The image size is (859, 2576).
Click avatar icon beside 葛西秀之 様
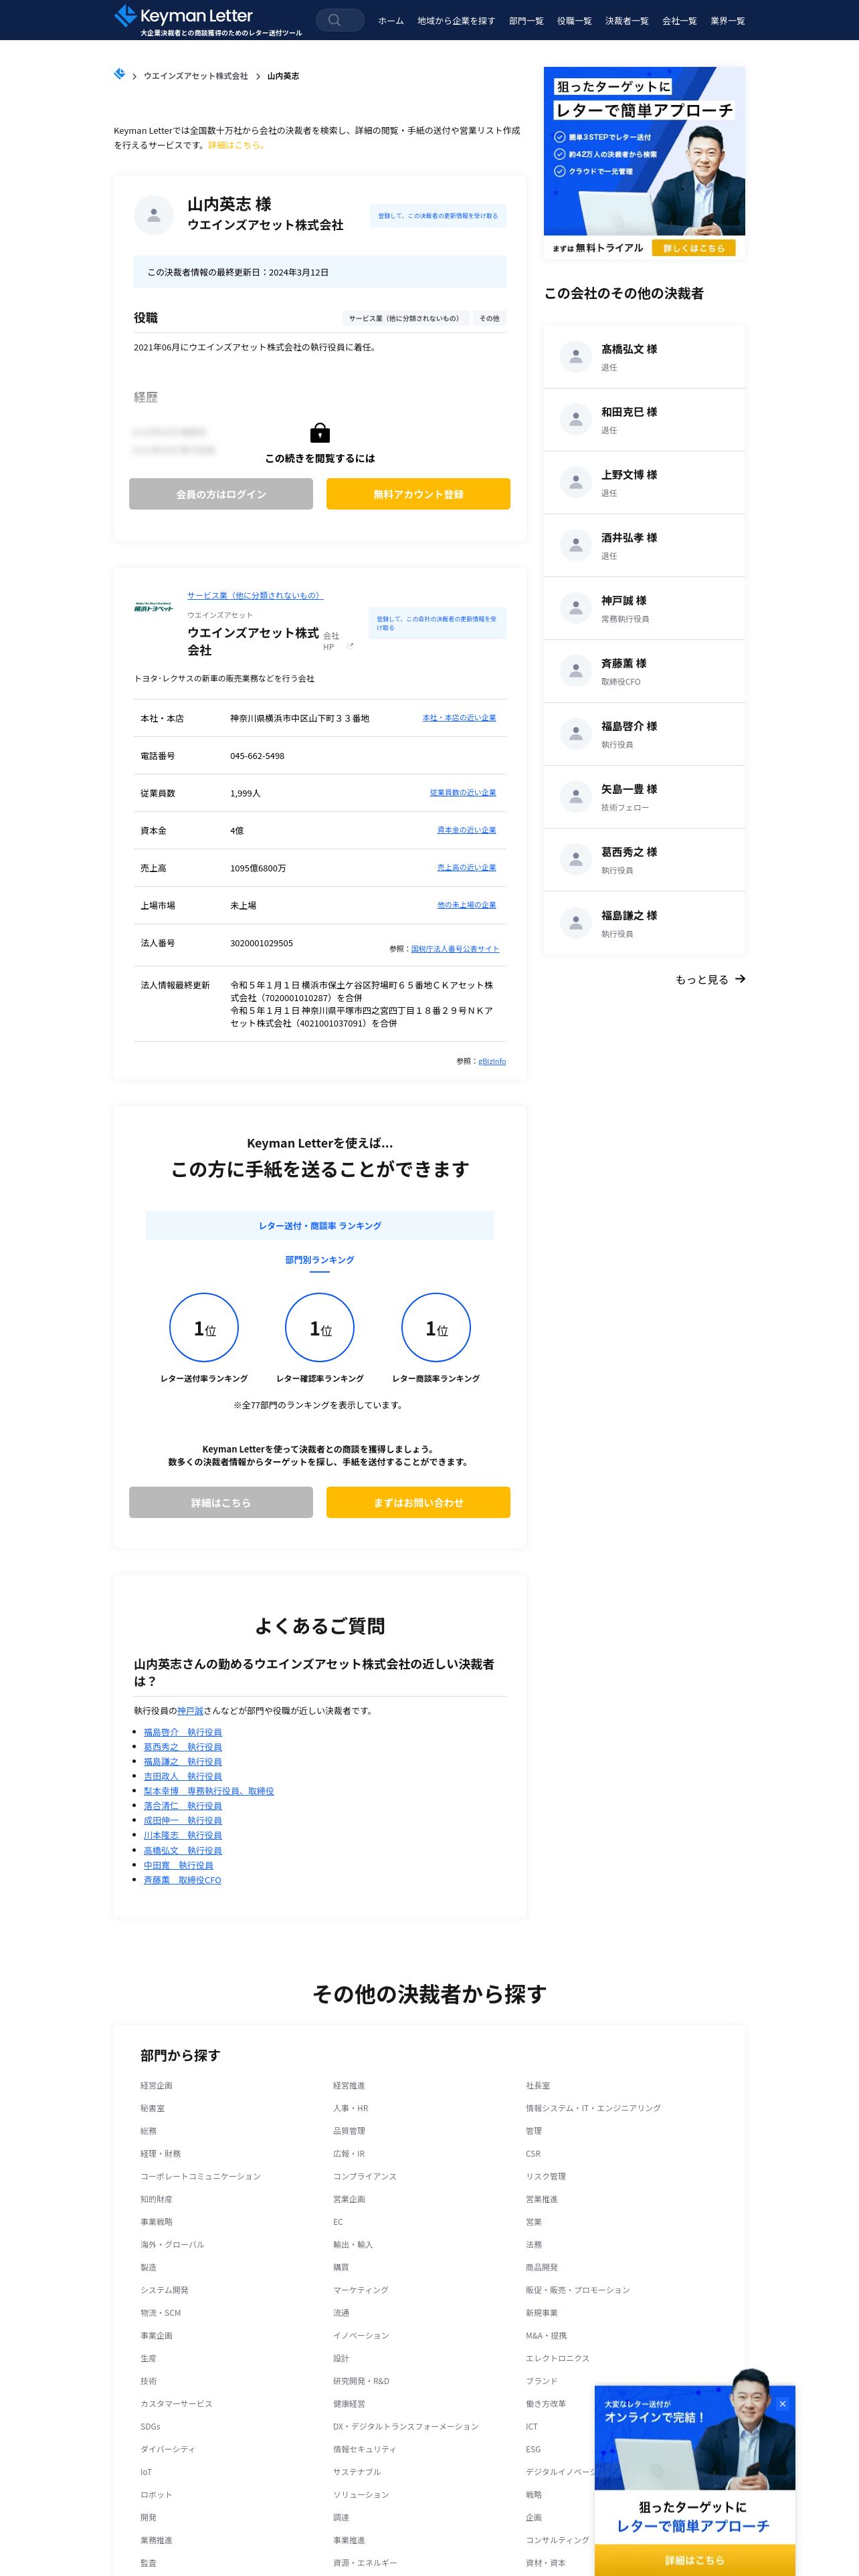click(576, 860)
